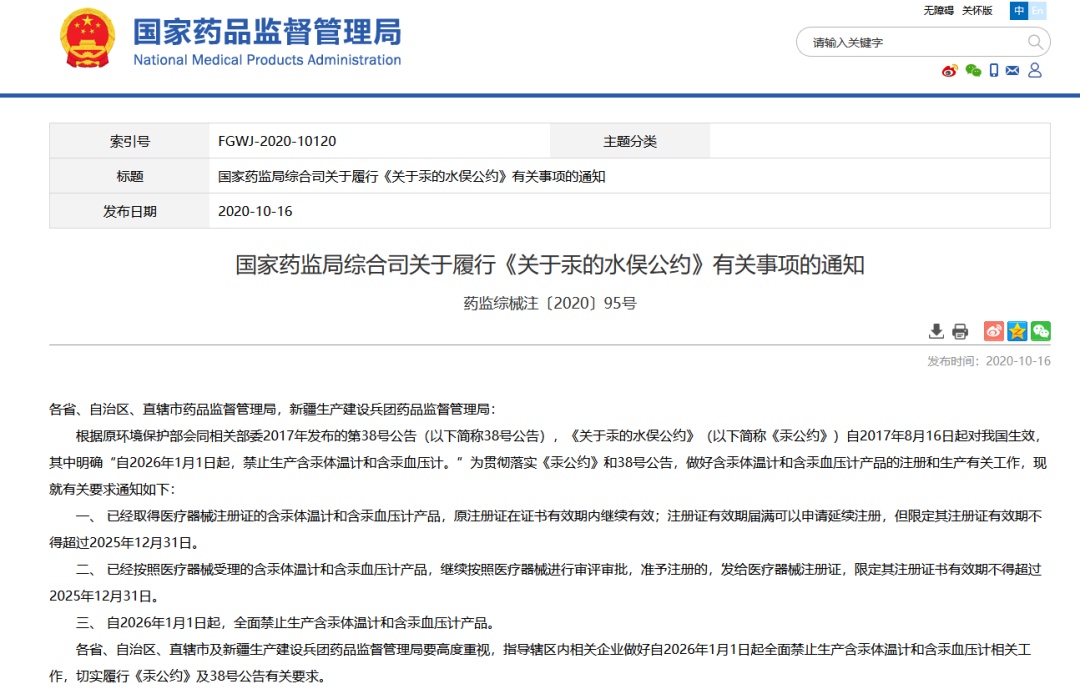Switch the site language to English
1080x694 pixels.
click(x=1038, y=11)
